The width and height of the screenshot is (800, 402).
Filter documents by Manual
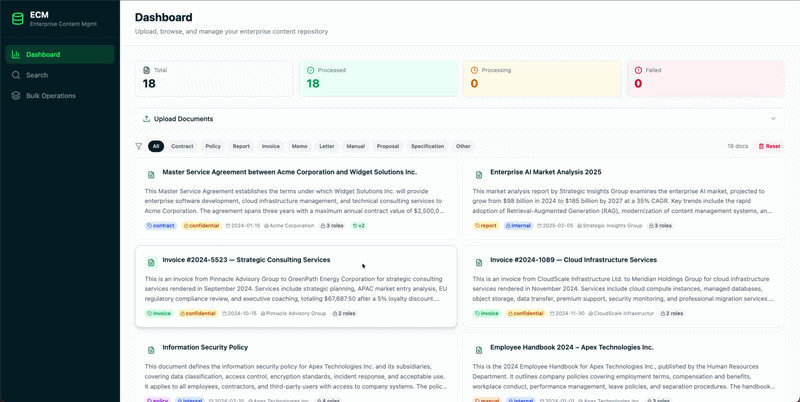(x=356, y=146)
